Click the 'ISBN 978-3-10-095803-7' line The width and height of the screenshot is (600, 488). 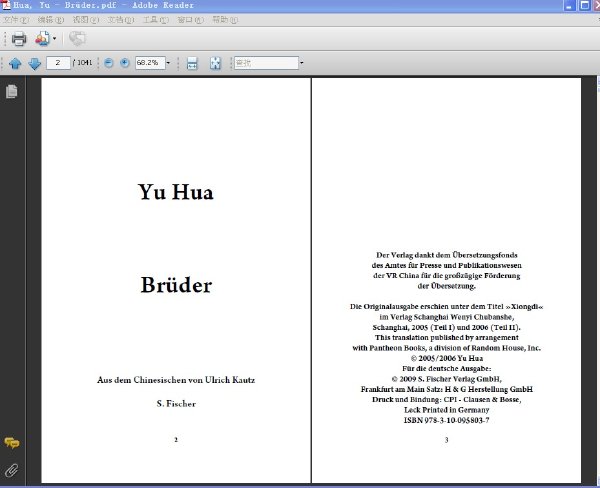point(446,420)
